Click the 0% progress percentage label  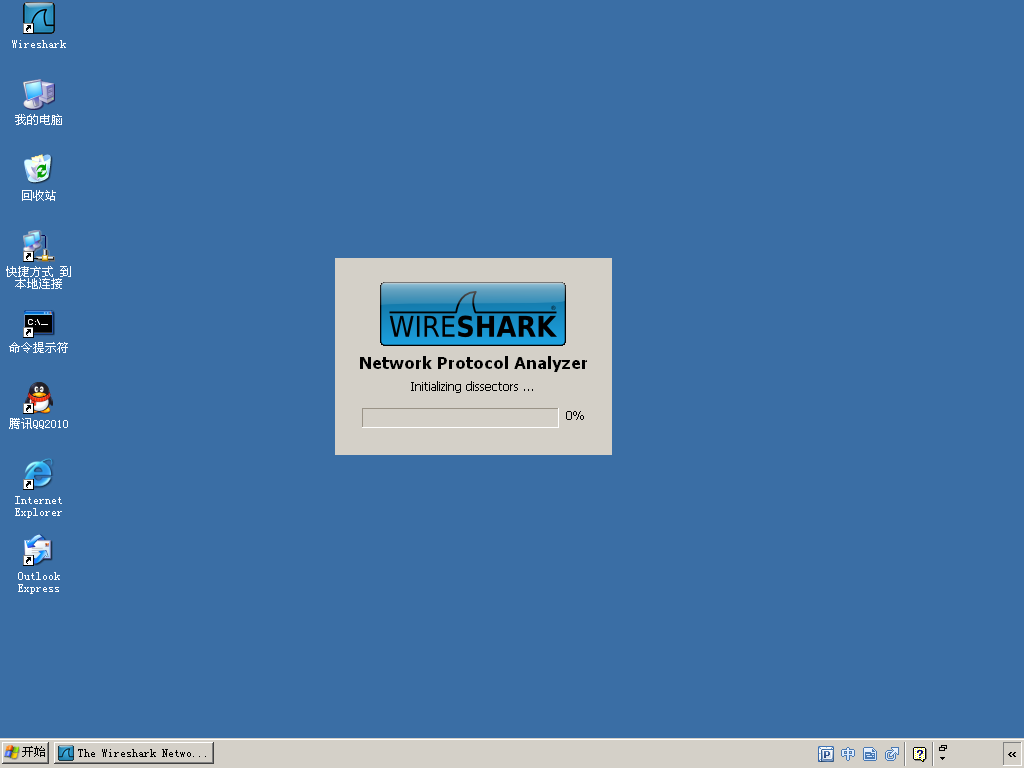point(575,415)
